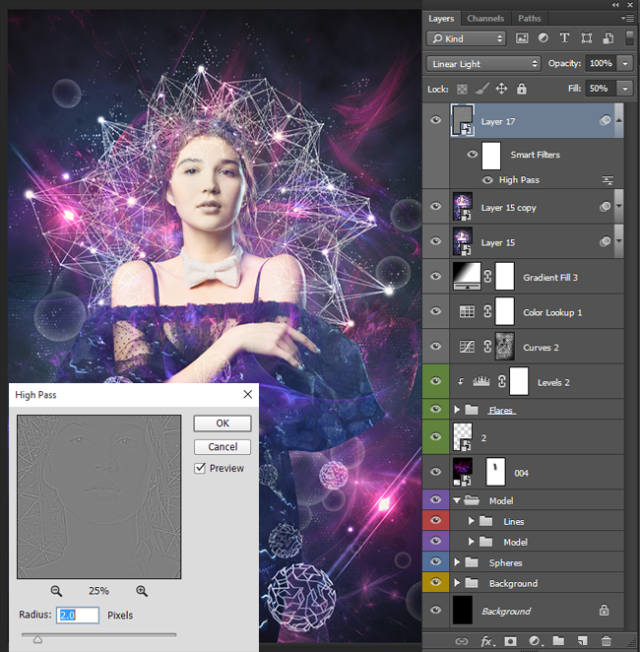Zoom in the High Pass preview
The height and width of the screenshot is (652, 640).
tap(142, 591)
